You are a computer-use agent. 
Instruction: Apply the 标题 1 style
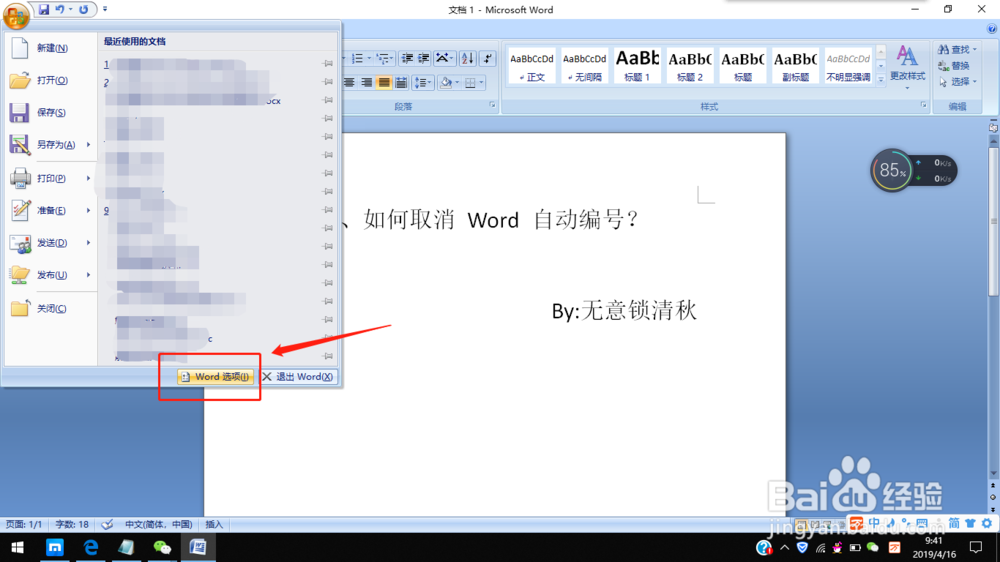click(637, 66)
